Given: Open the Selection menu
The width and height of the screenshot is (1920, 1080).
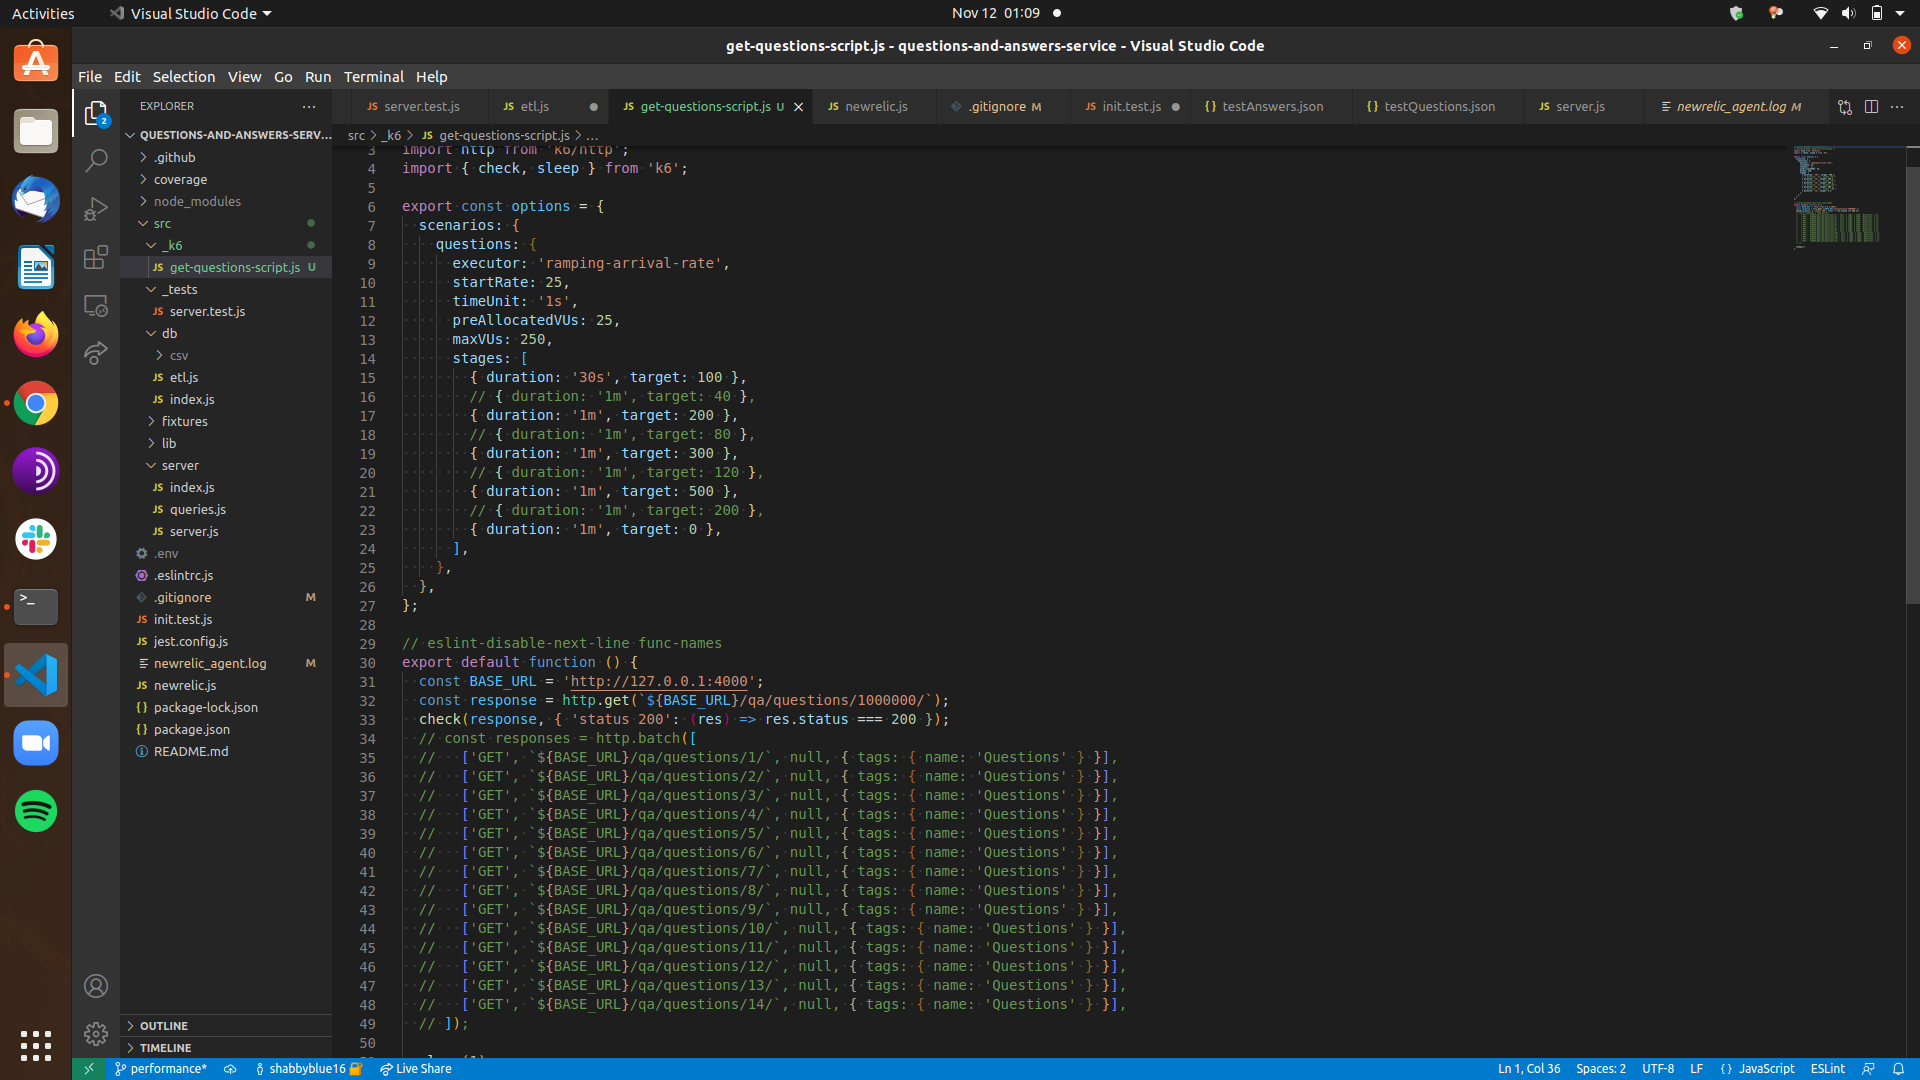Looking at the screenshot, I should (x=183, y=77).
